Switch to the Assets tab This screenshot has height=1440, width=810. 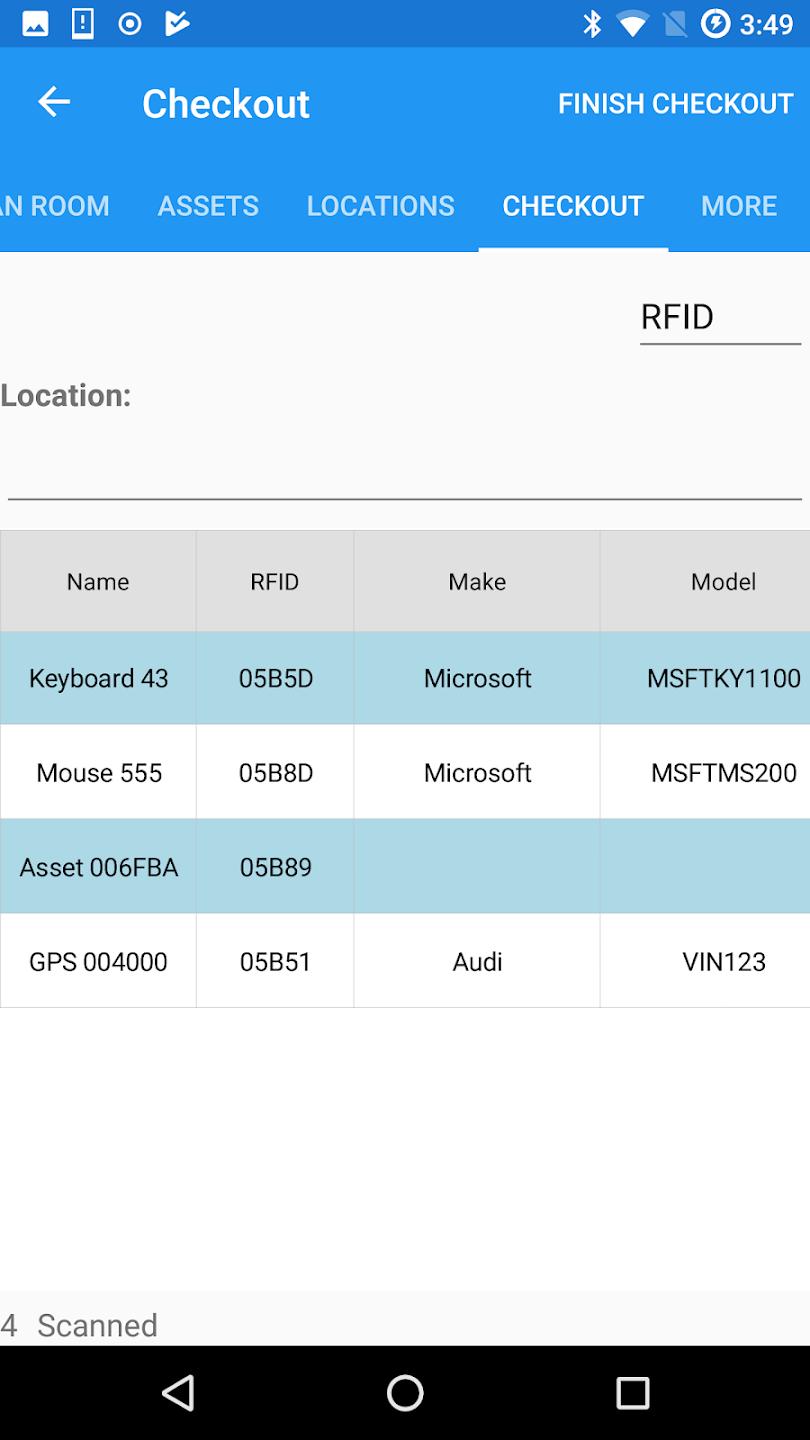point(208,206)
